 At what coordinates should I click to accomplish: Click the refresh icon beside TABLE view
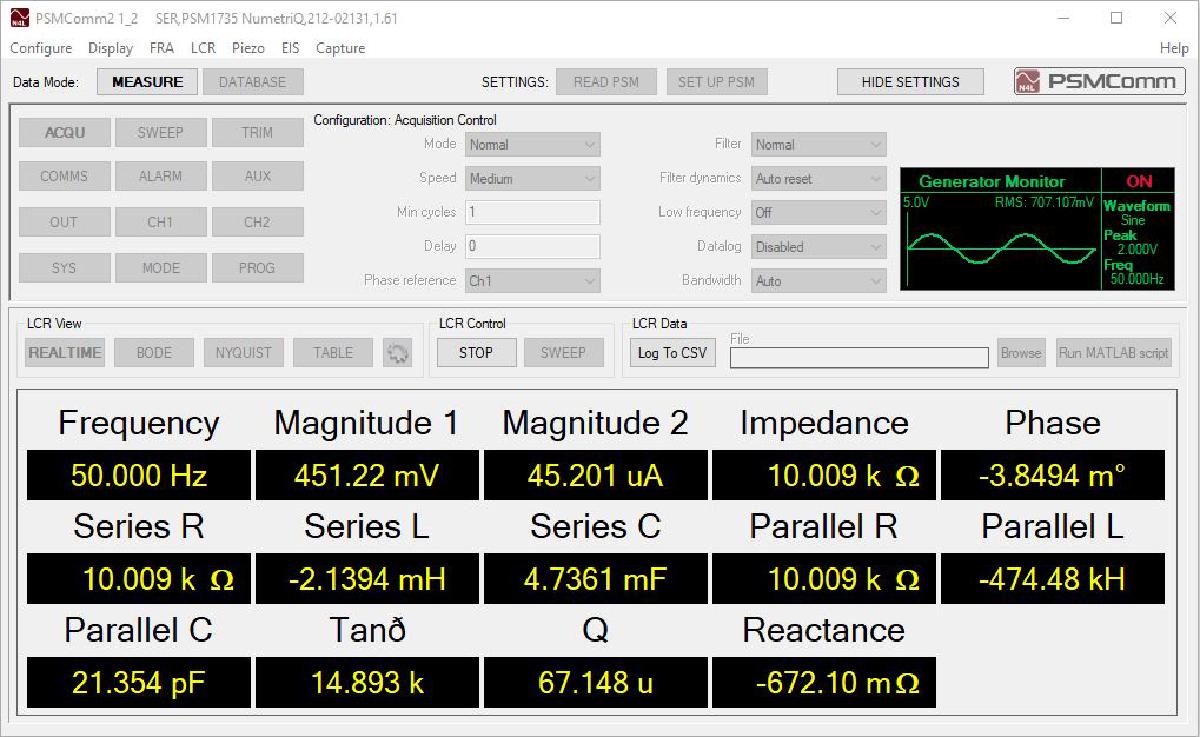(397, 352)
